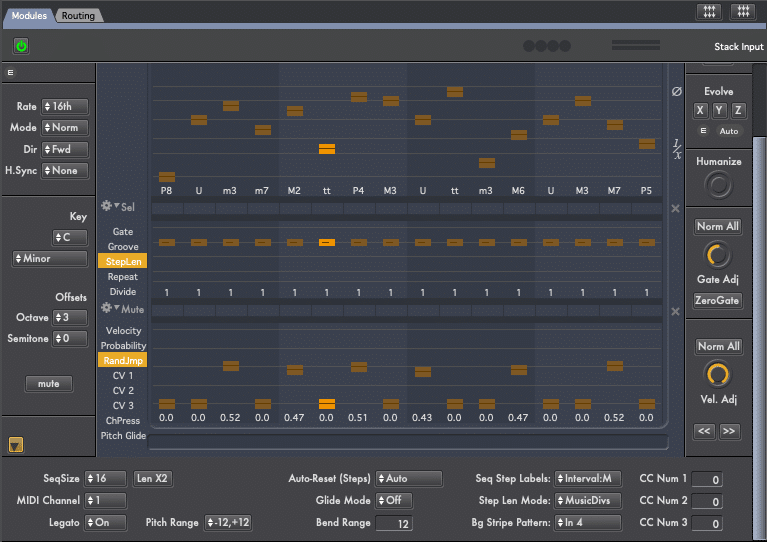This screenshot has width=767, height=542.
Task: Select the Gate lane tab
Action: (123, 231)
